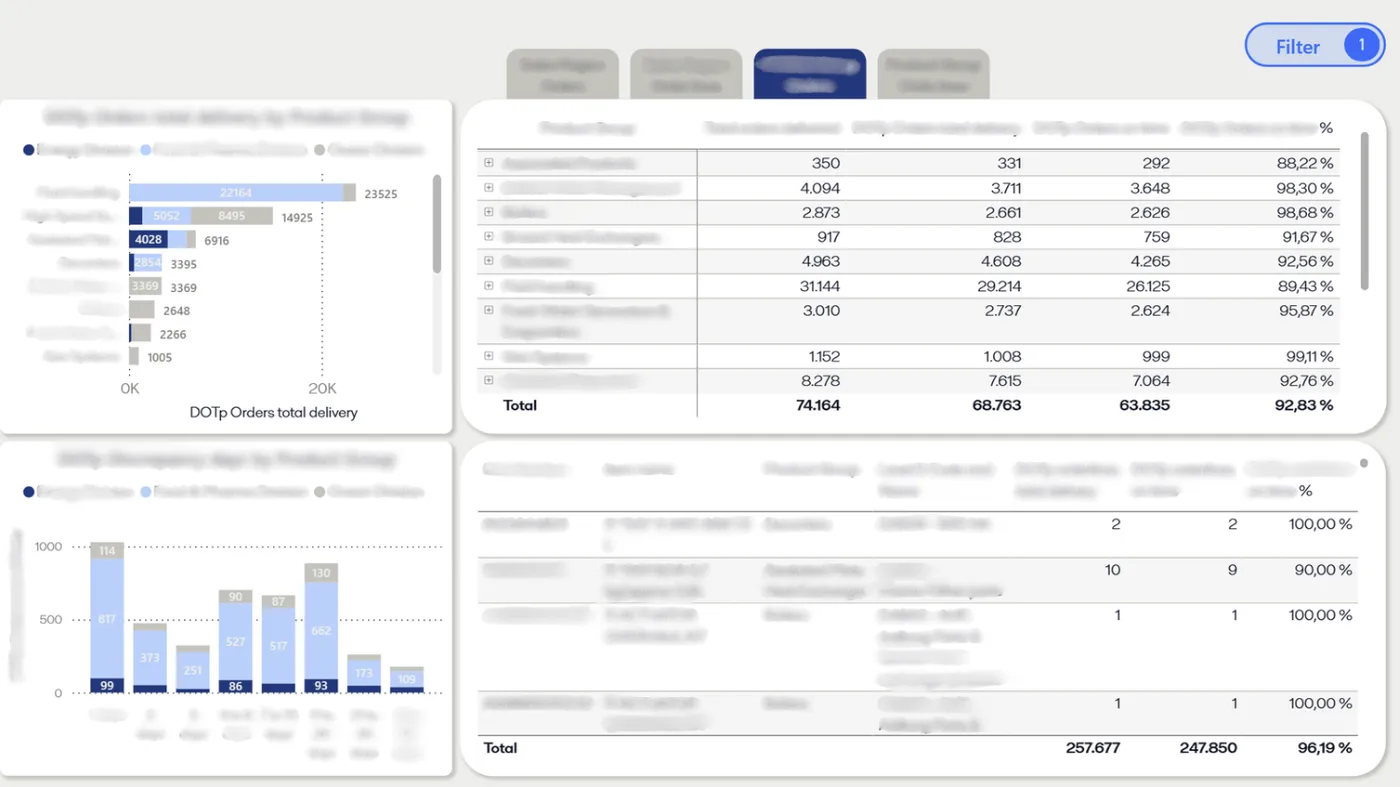Select the dark blue bar segment labeled 4028
The height and width of the screenshot is (787, 1400).
pyautogui.click(x=148, y=240)
